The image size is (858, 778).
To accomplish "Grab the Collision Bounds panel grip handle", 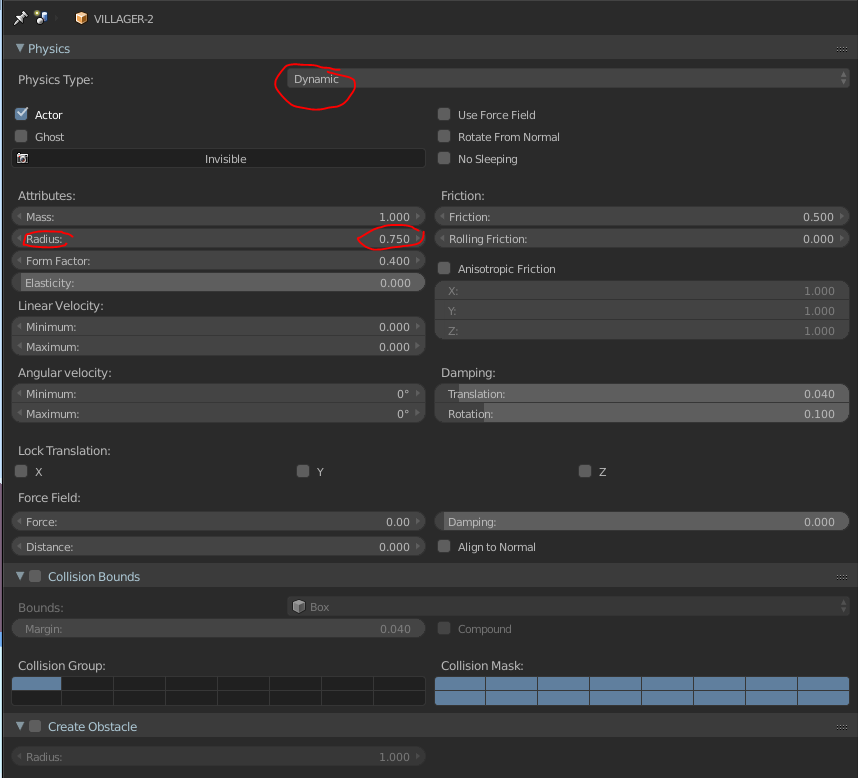I will pos(842,577).
